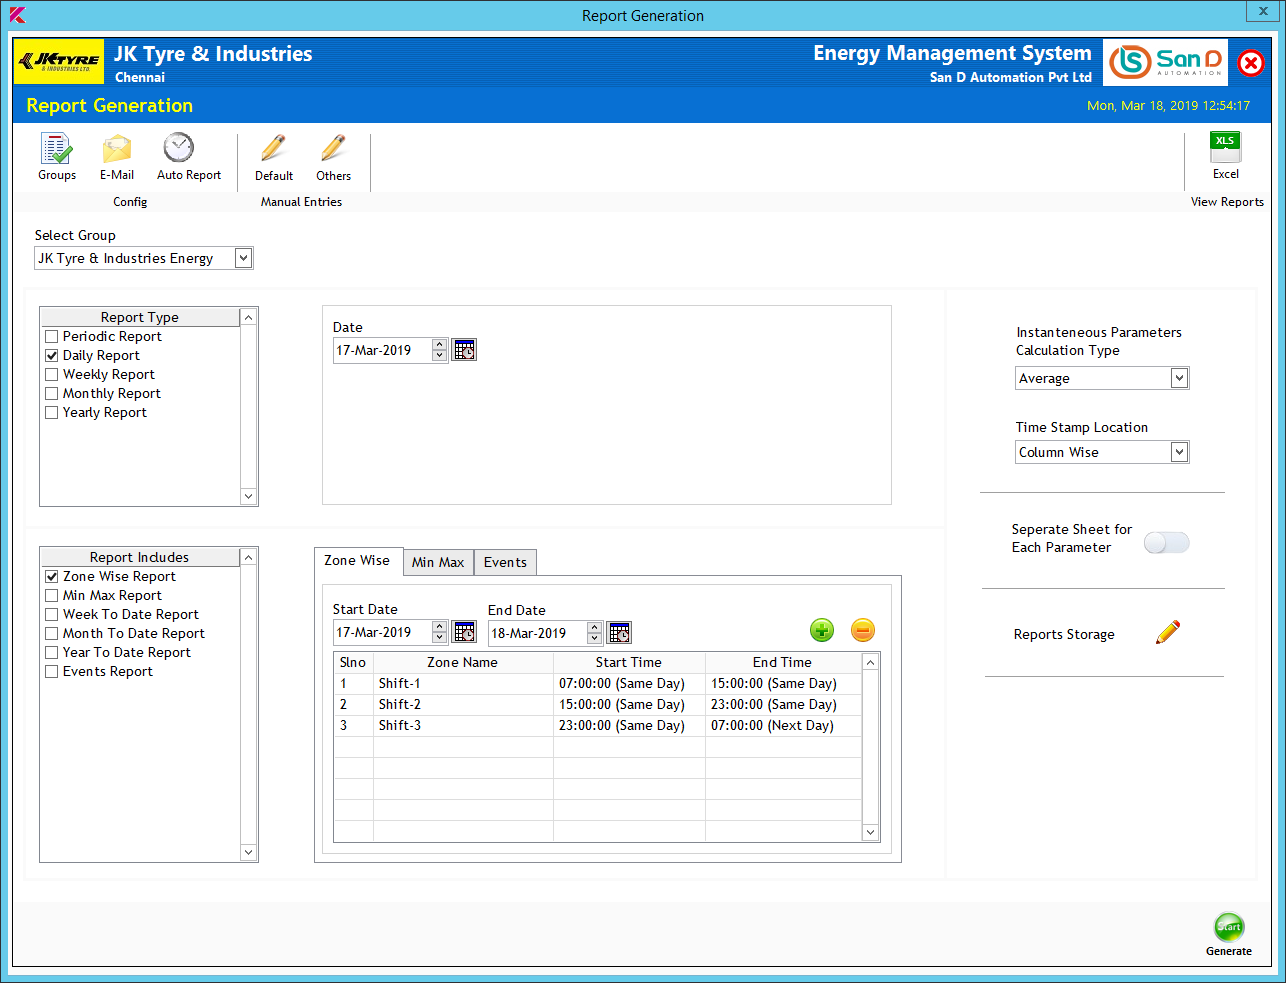
Task: Click the Date input field showing 17-Mar-2019
Action: (382, 350)
